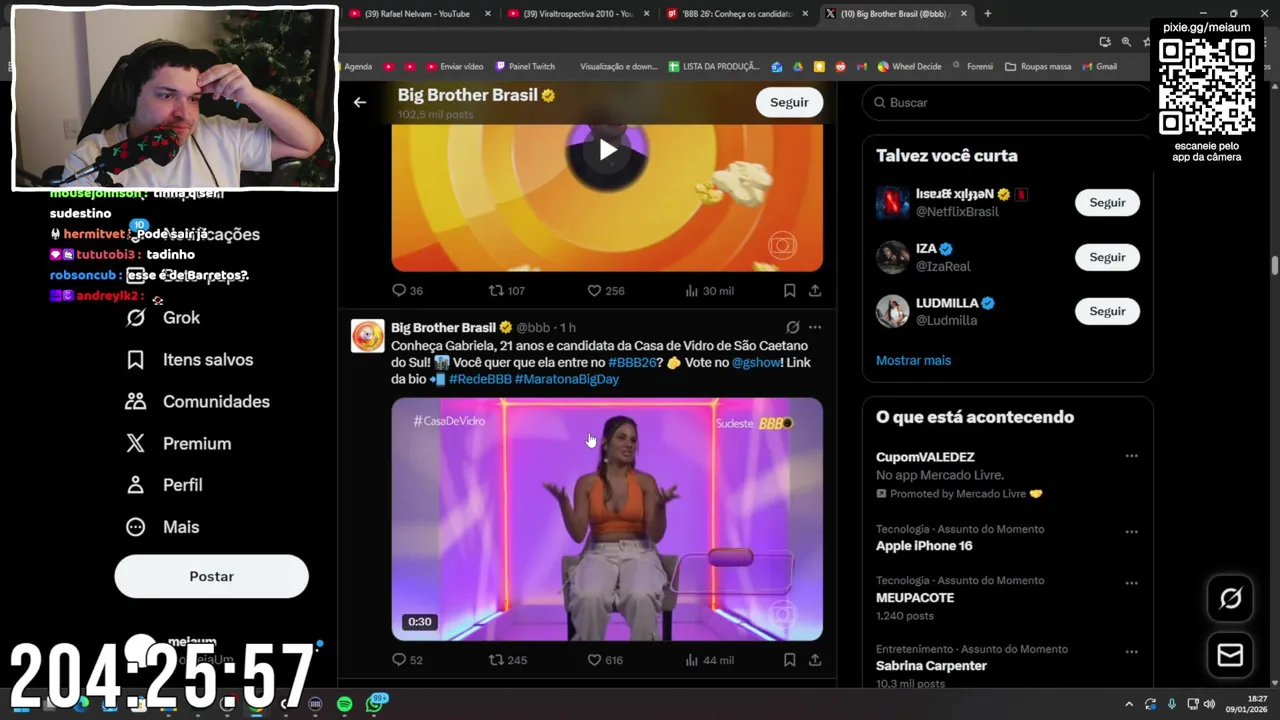Play the orange spiral video
This screenshot has width=1280, height=720.
pos(607,151)
